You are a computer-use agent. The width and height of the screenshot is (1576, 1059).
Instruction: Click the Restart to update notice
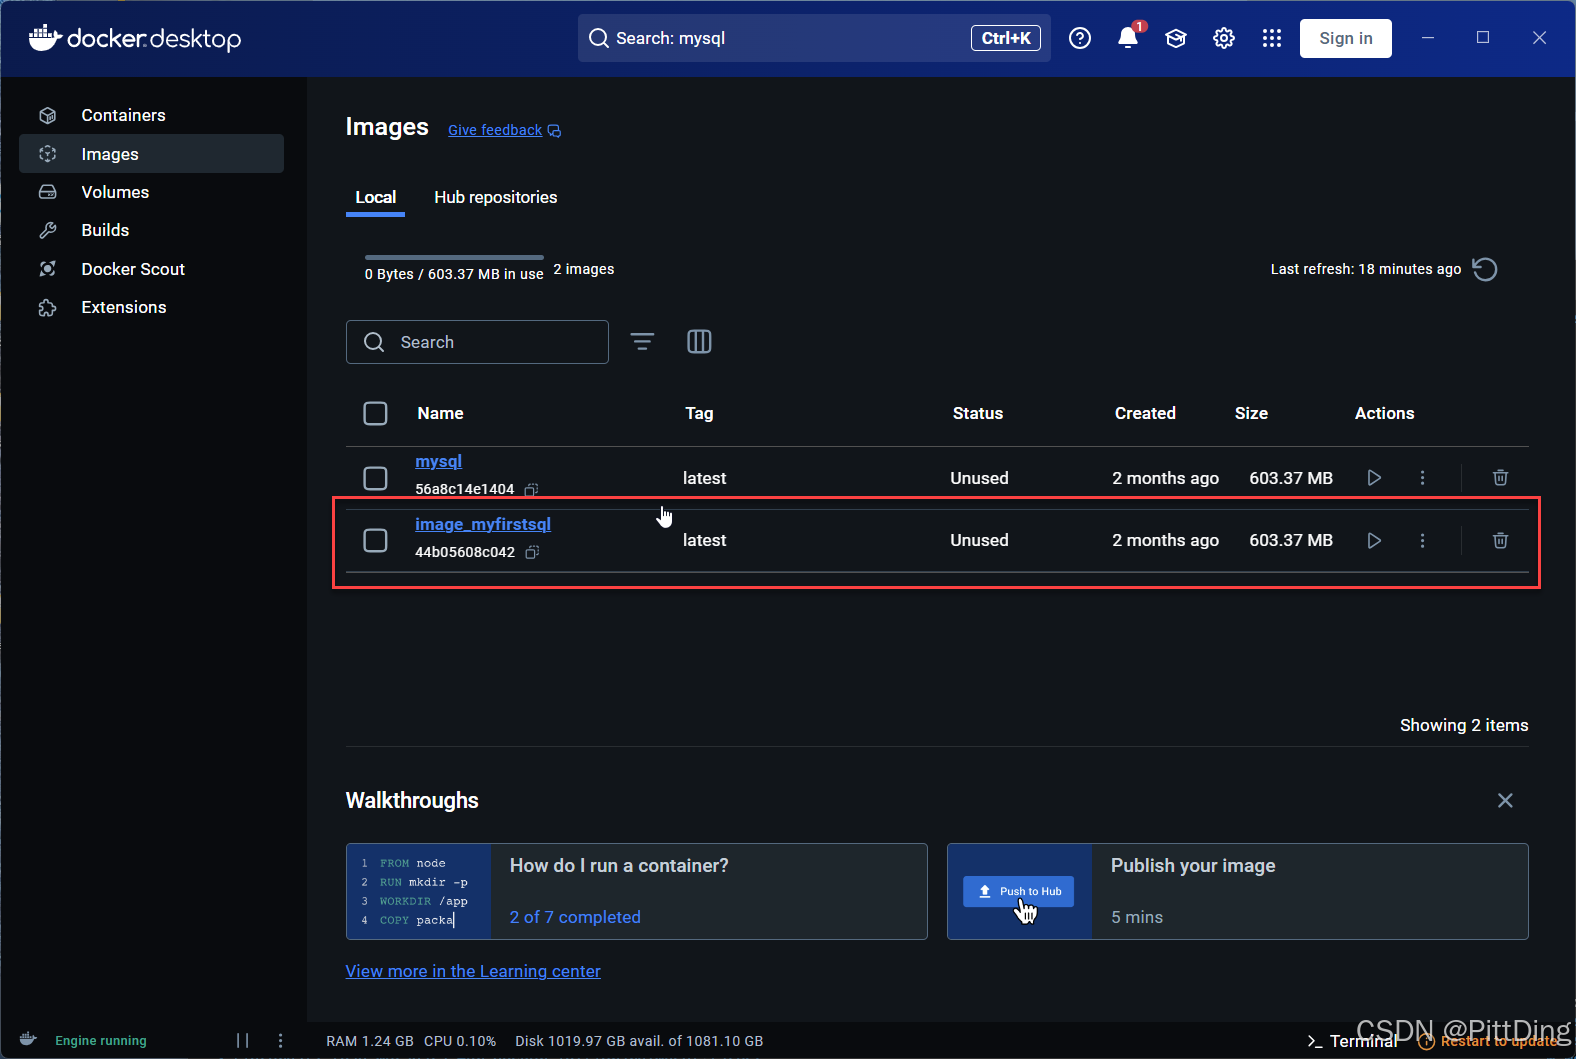pos(1490,1041)
